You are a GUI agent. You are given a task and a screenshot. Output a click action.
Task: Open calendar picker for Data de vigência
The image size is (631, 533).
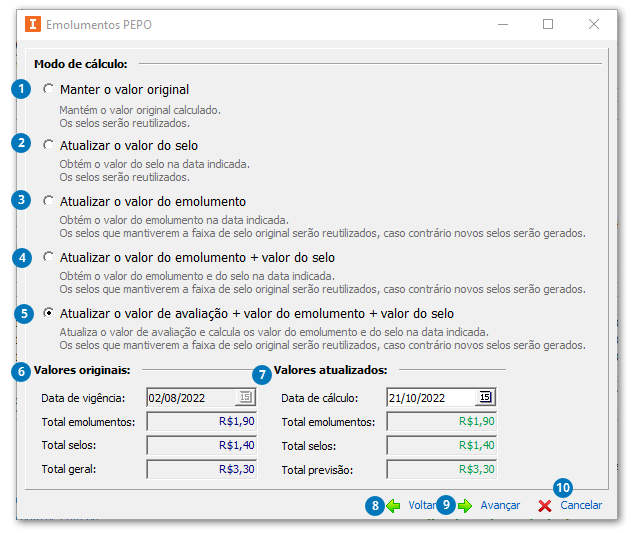coord(245,397)
